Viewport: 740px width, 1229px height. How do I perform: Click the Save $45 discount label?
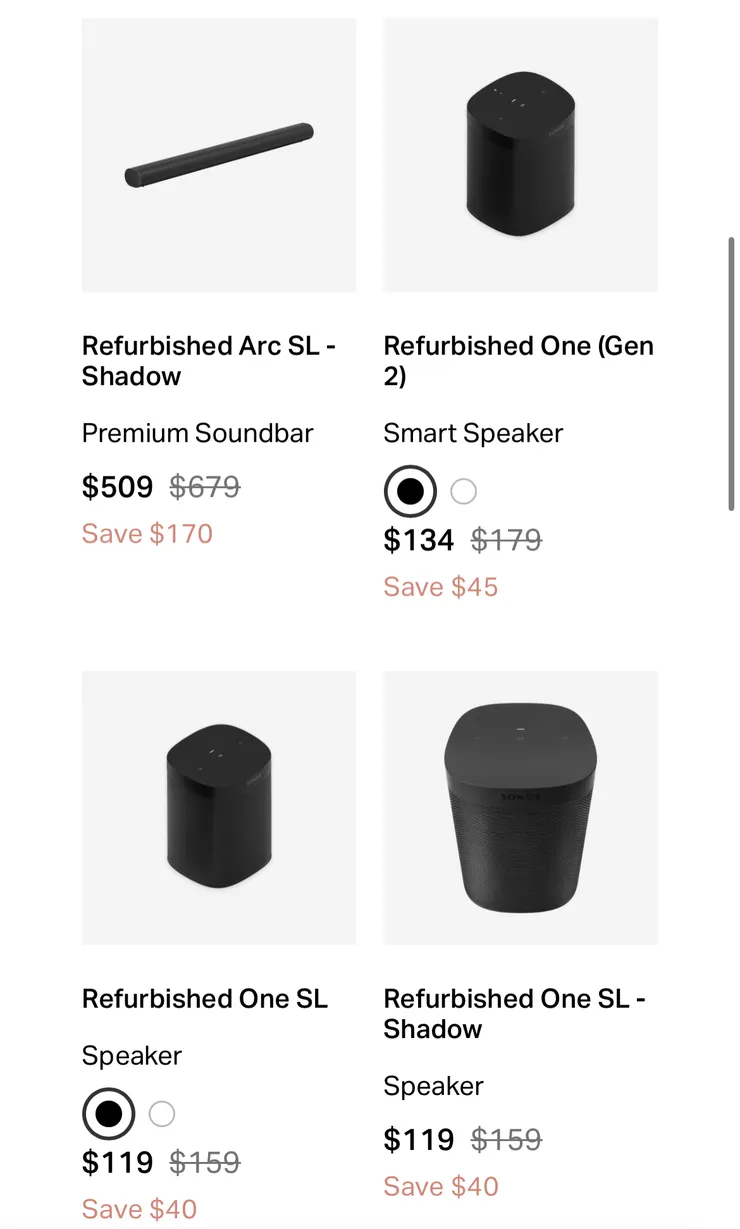click(441, 587)
